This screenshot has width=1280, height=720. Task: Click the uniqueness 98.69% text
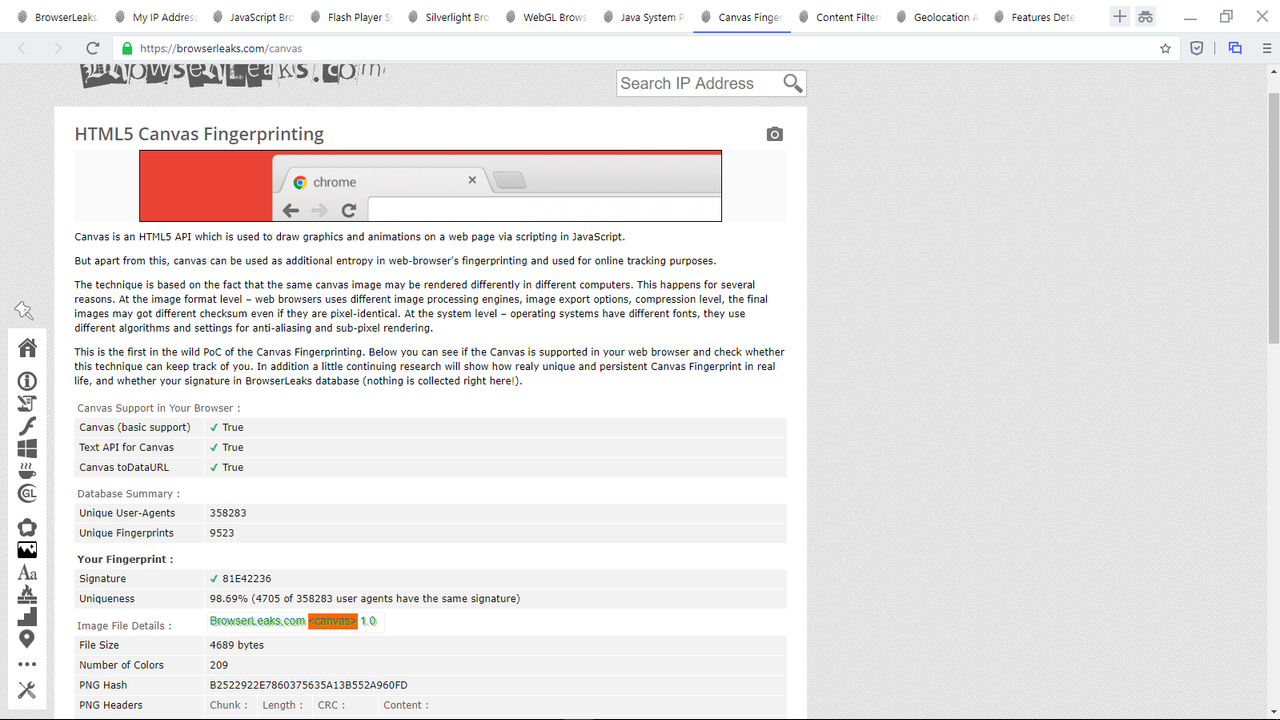click(364, 599)
